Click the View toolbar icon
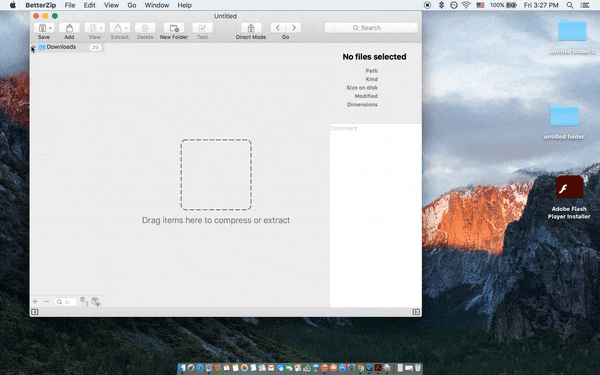The image size is (600, 375). click(93, 28)
